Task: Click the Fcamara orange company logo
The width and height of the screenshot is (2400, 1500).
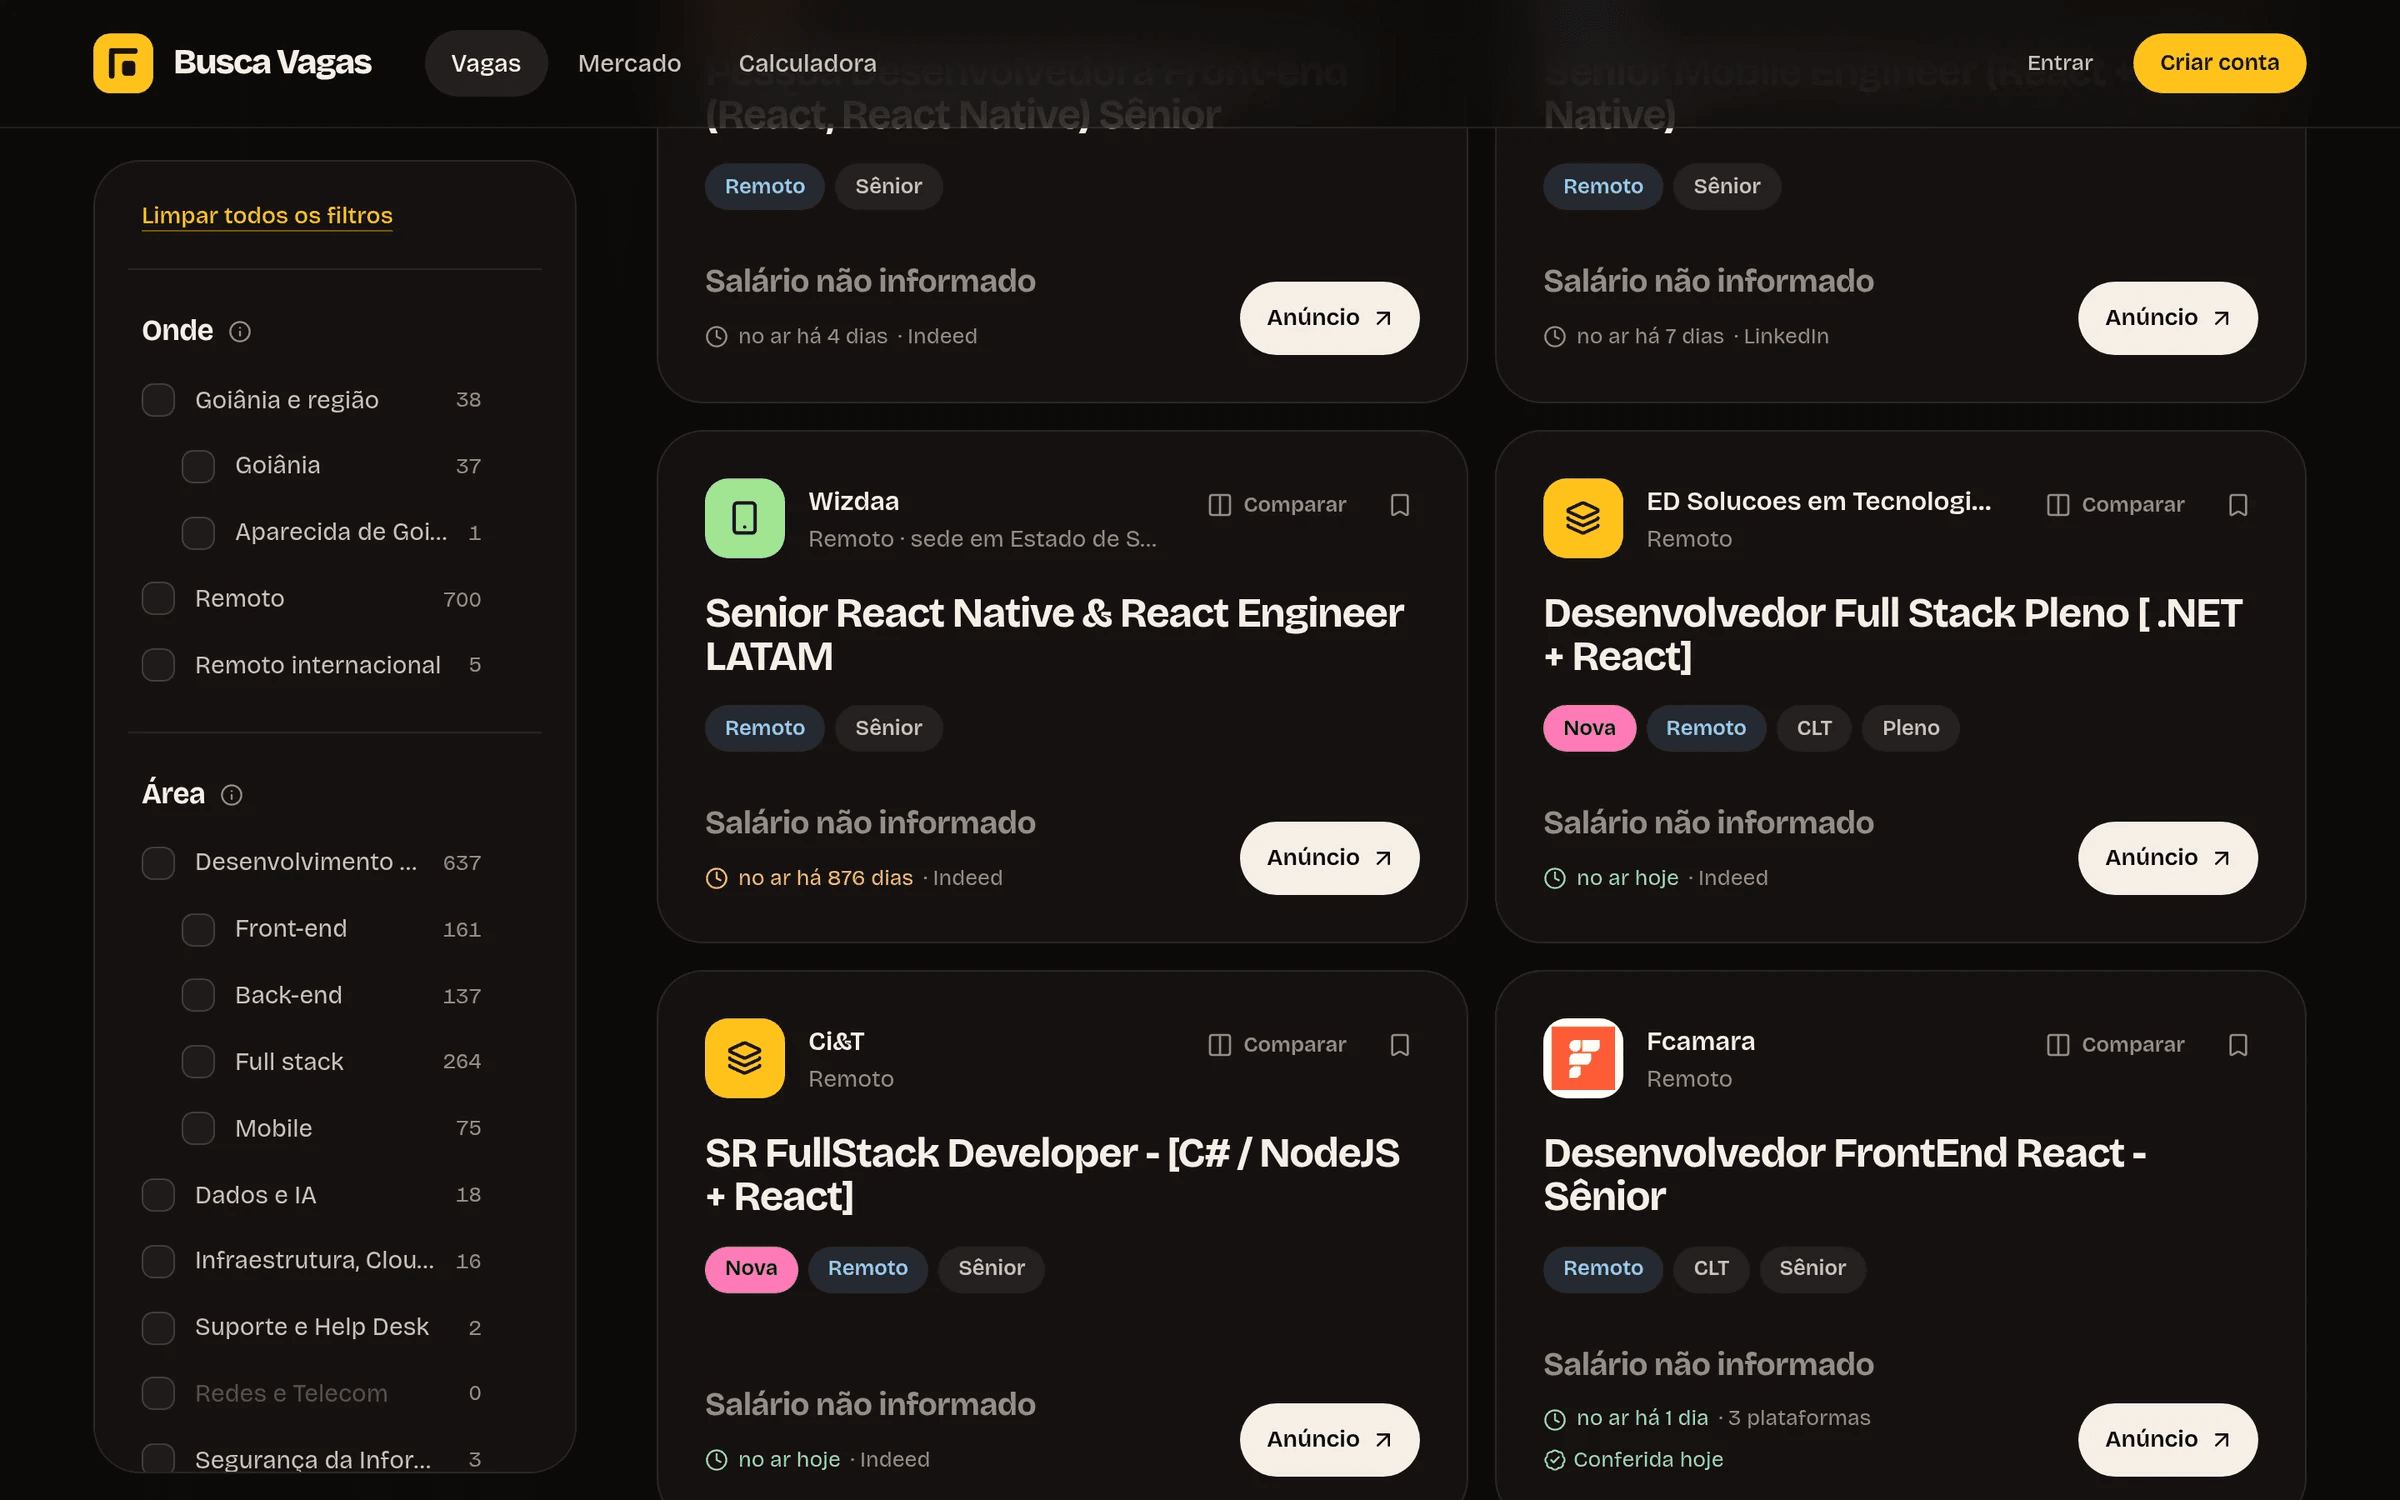Action: 1583,1058
